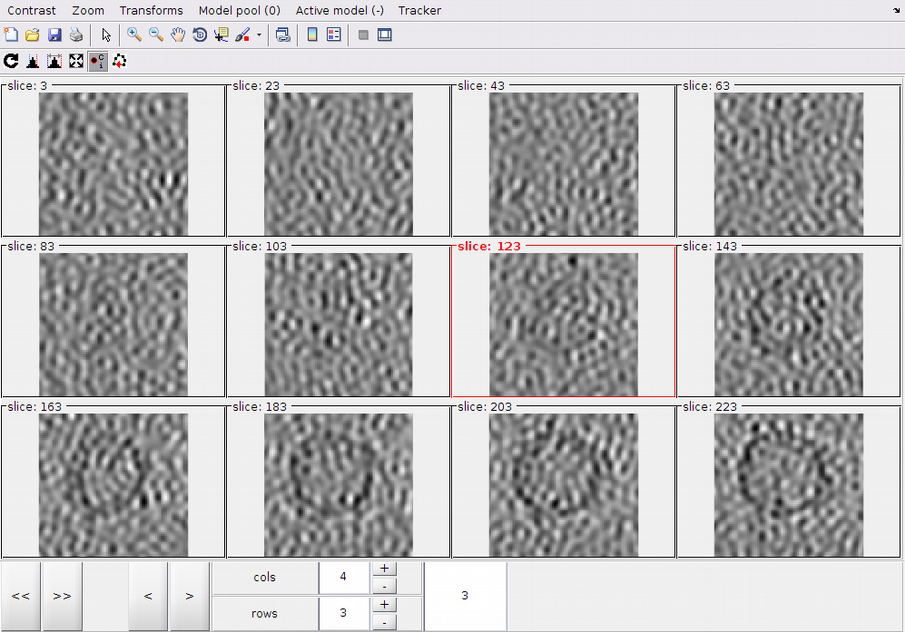Viewport: 905px width, 632px height.
Task: Select the highlighted slice 123 thumbnail
Action: pos(563,324)
